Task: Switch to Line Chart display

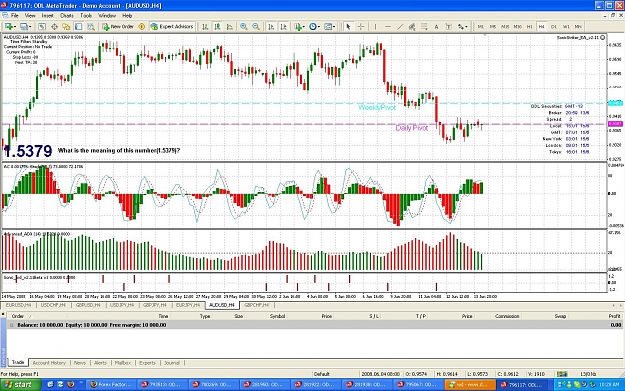Action: (230, 27)
